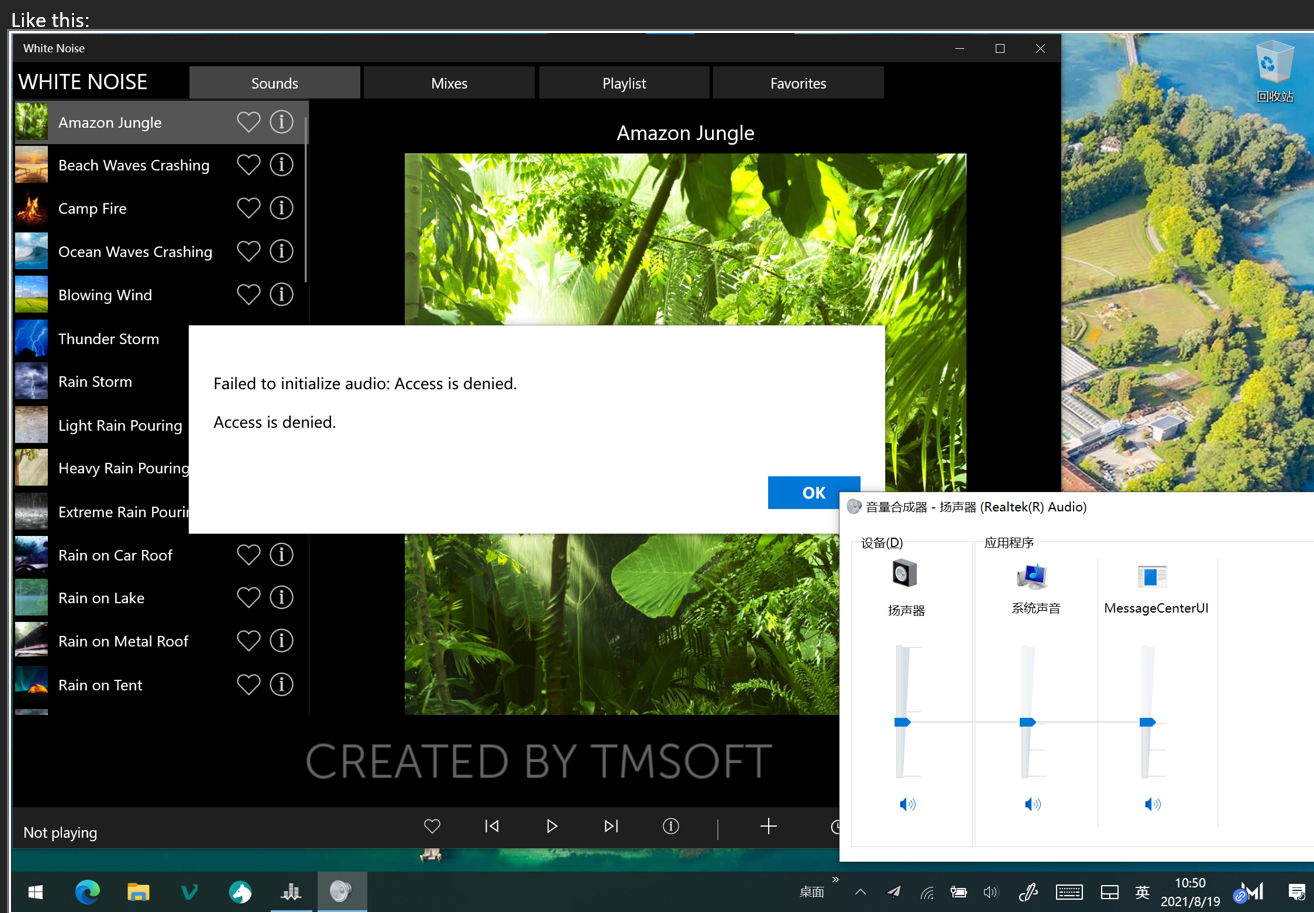Image resolution: width=1314 pixels, height=913 pixels.
Task: Add a new mix with the plus icon
Action: coord(768,826)
